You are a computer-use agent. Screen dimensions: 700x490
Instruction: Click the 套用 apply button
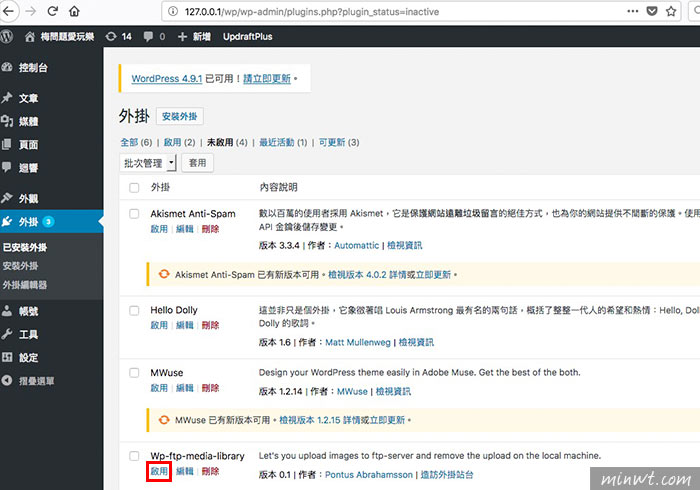[x=197, y=163]
